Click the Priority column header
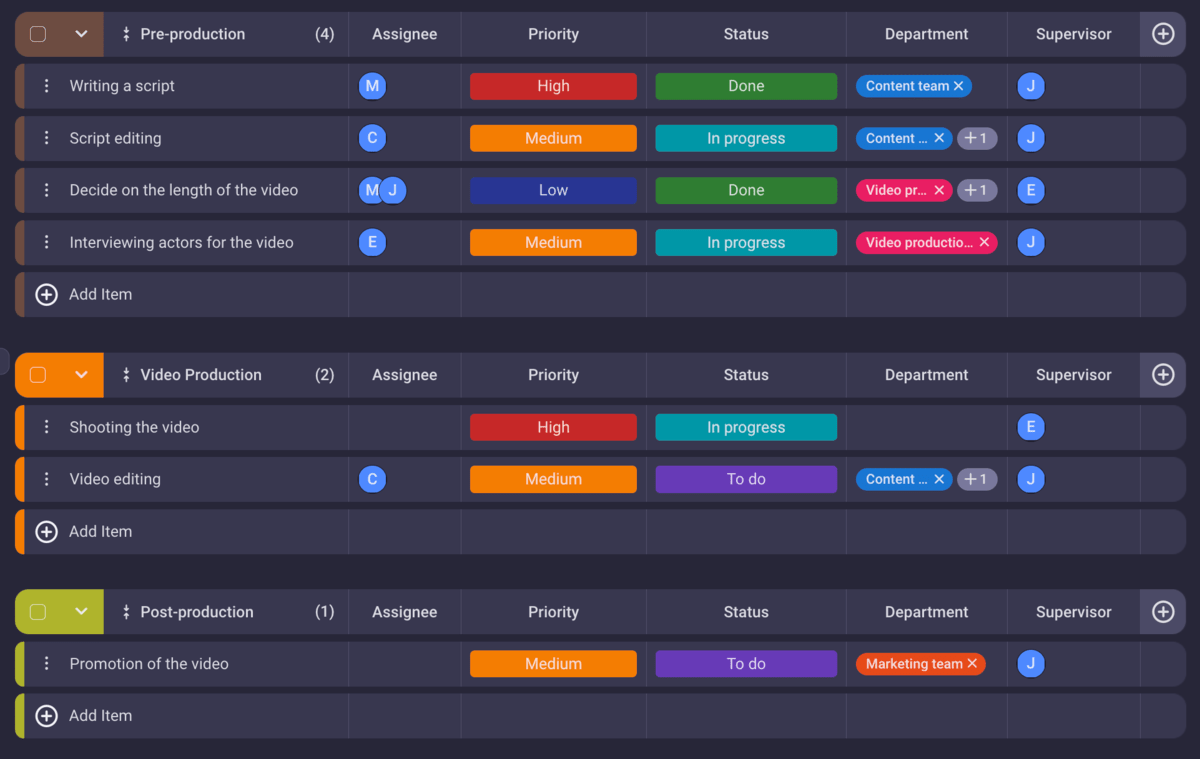 tap(553, 33)
